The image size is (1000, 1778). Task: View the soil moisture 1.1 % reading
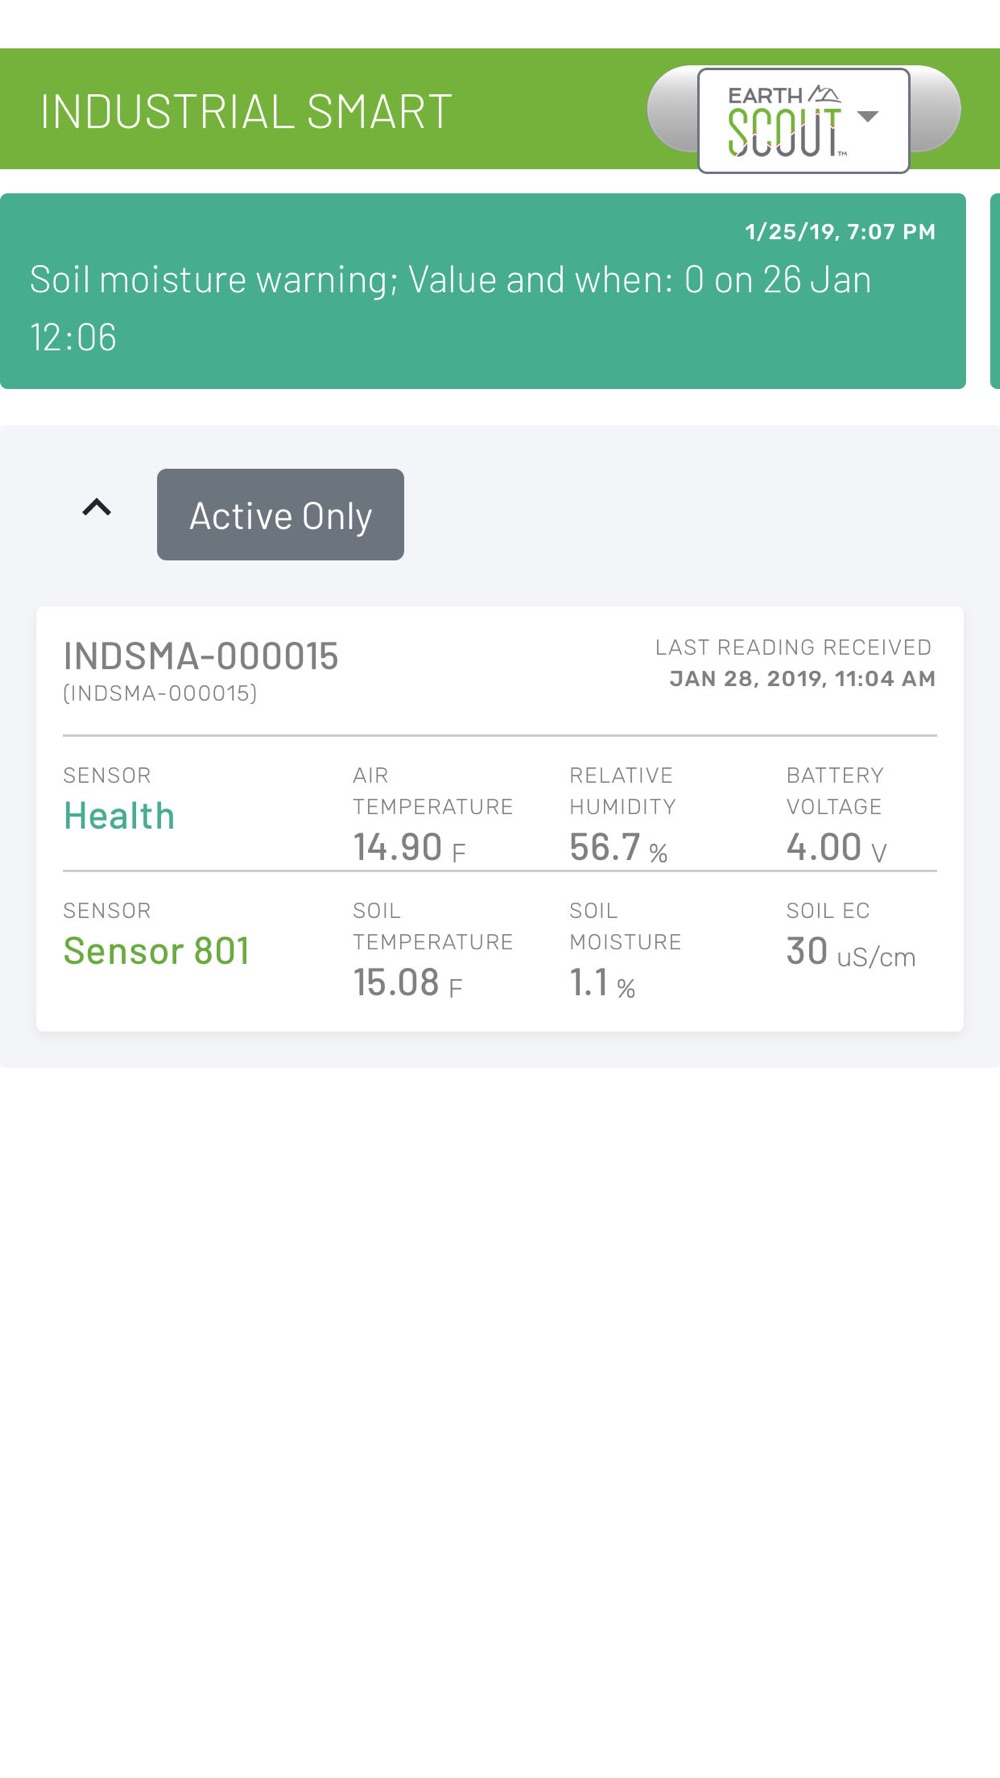[x=603, y=983]
